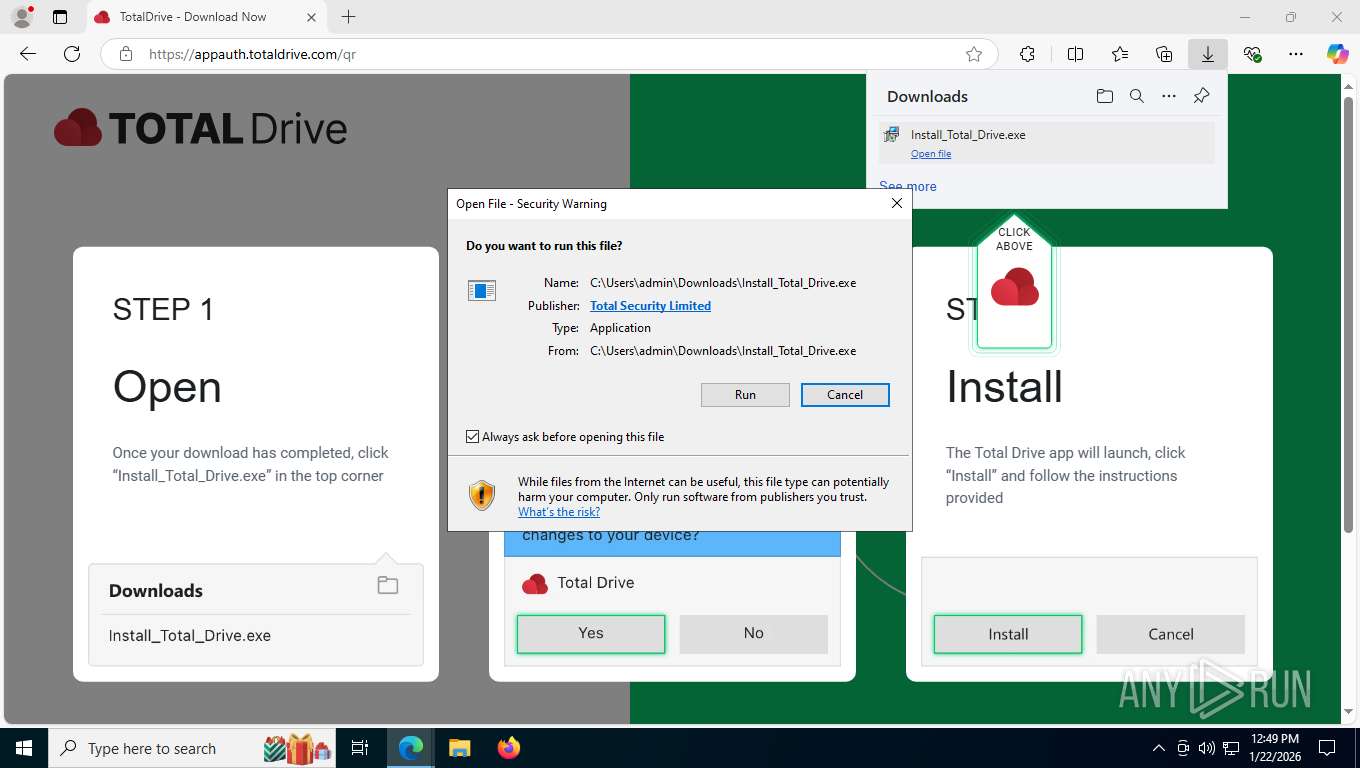Viewport: 1360px width, 768px height.
Task: Open network status tray icon
Action: (1231, 748)
